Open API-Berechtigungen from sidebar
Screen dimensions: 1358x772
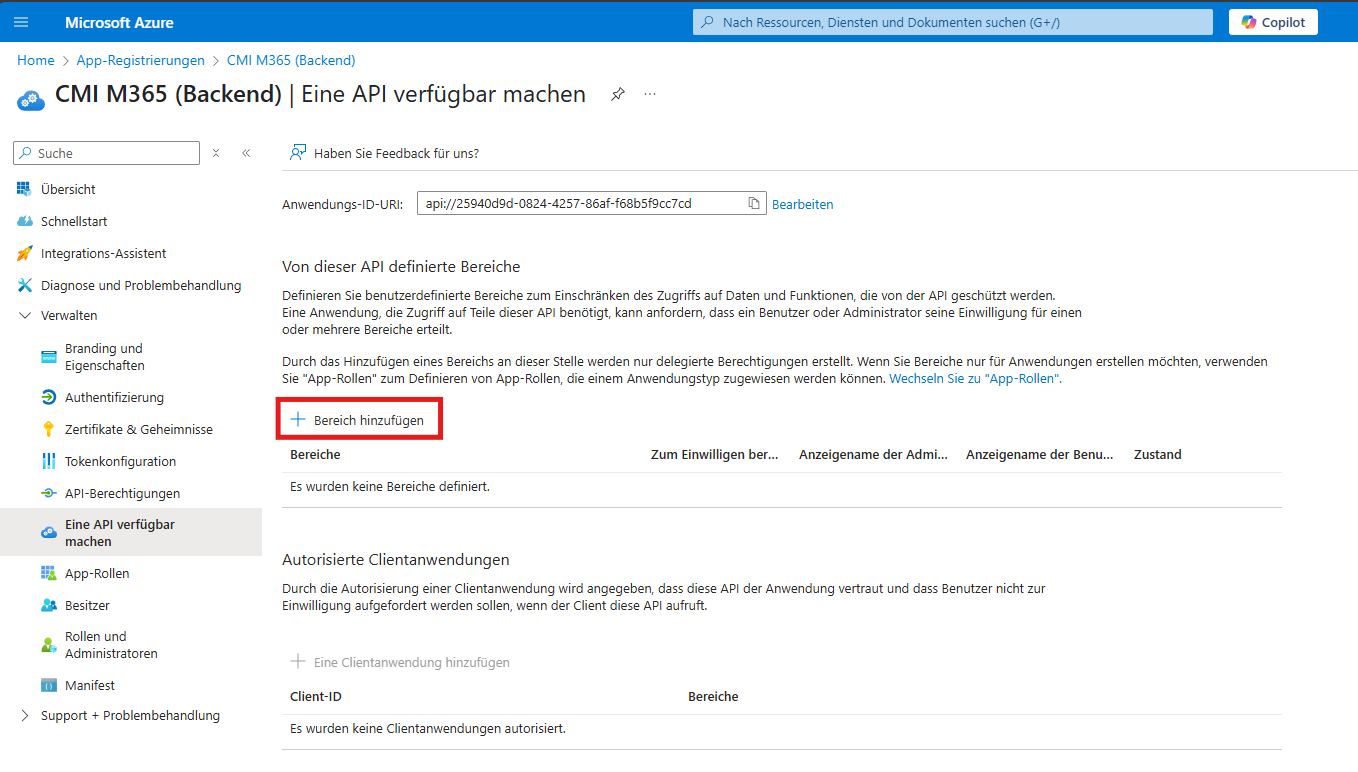(x=122, y=493)
